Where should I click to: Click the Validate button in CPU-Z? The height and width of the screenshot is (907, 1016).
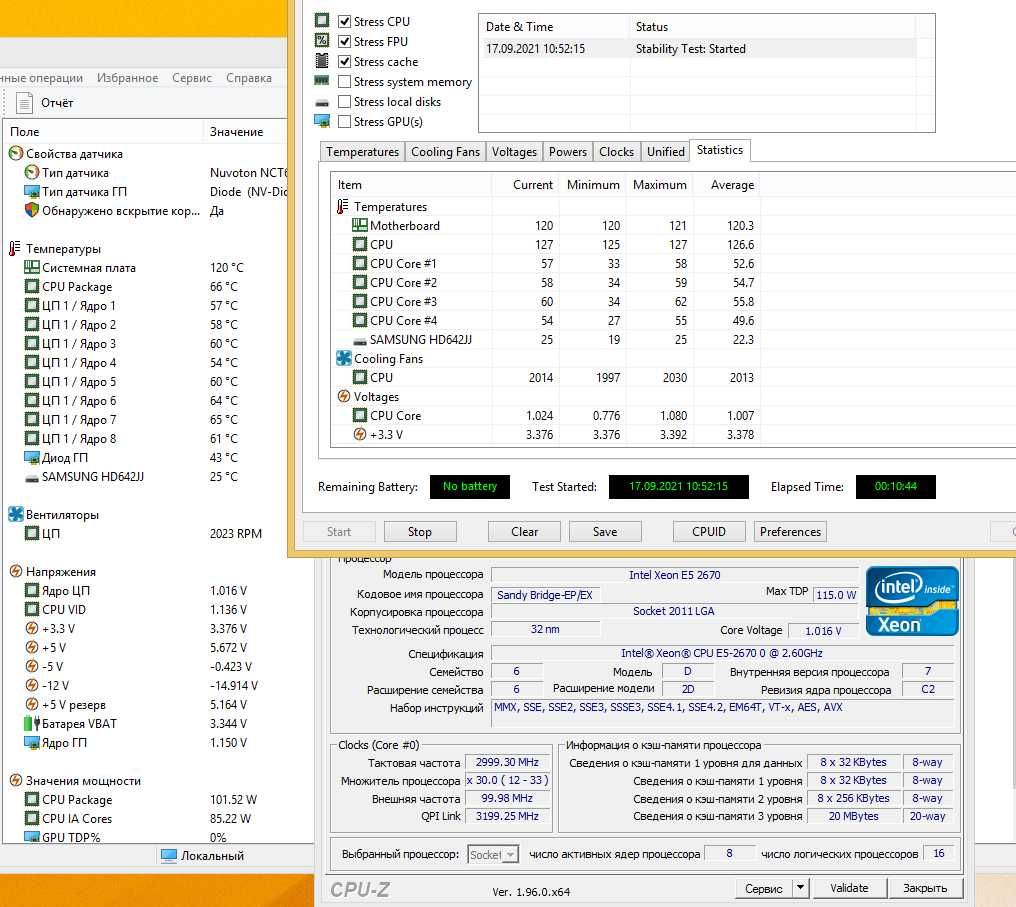[849, 888]
